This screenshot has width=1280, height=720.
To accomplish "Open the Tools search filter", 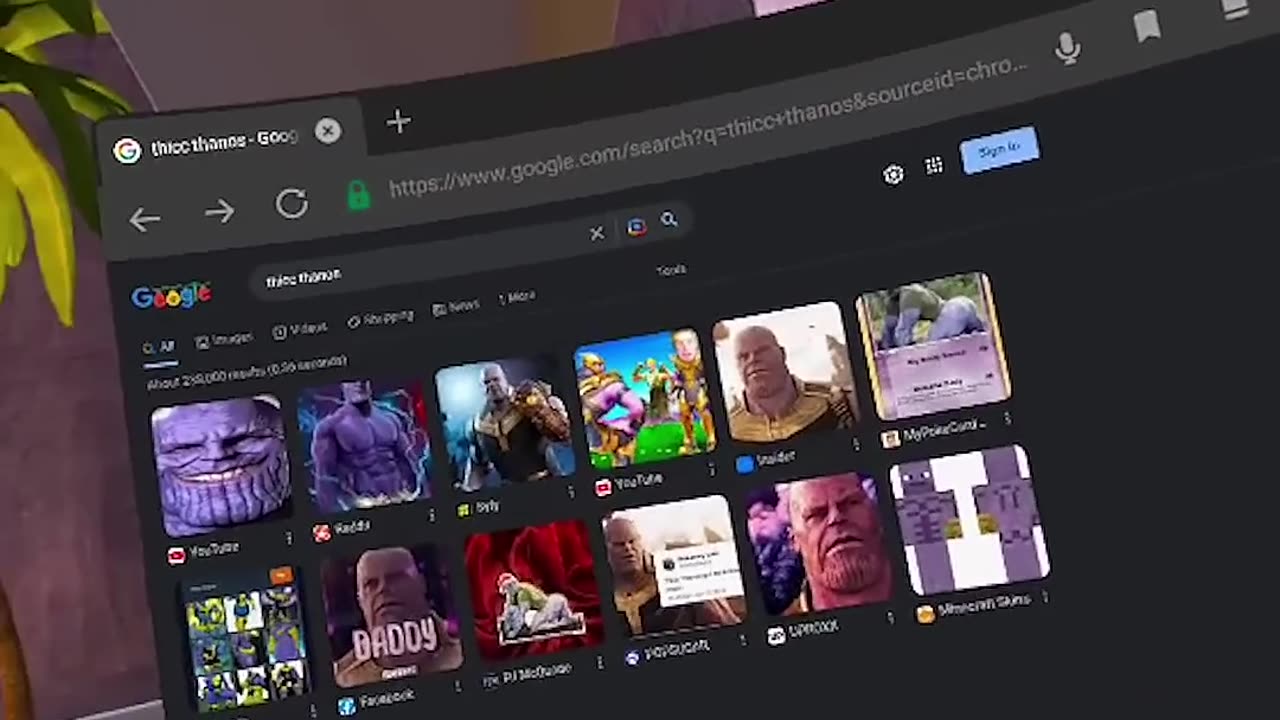I will click(671, 270).
